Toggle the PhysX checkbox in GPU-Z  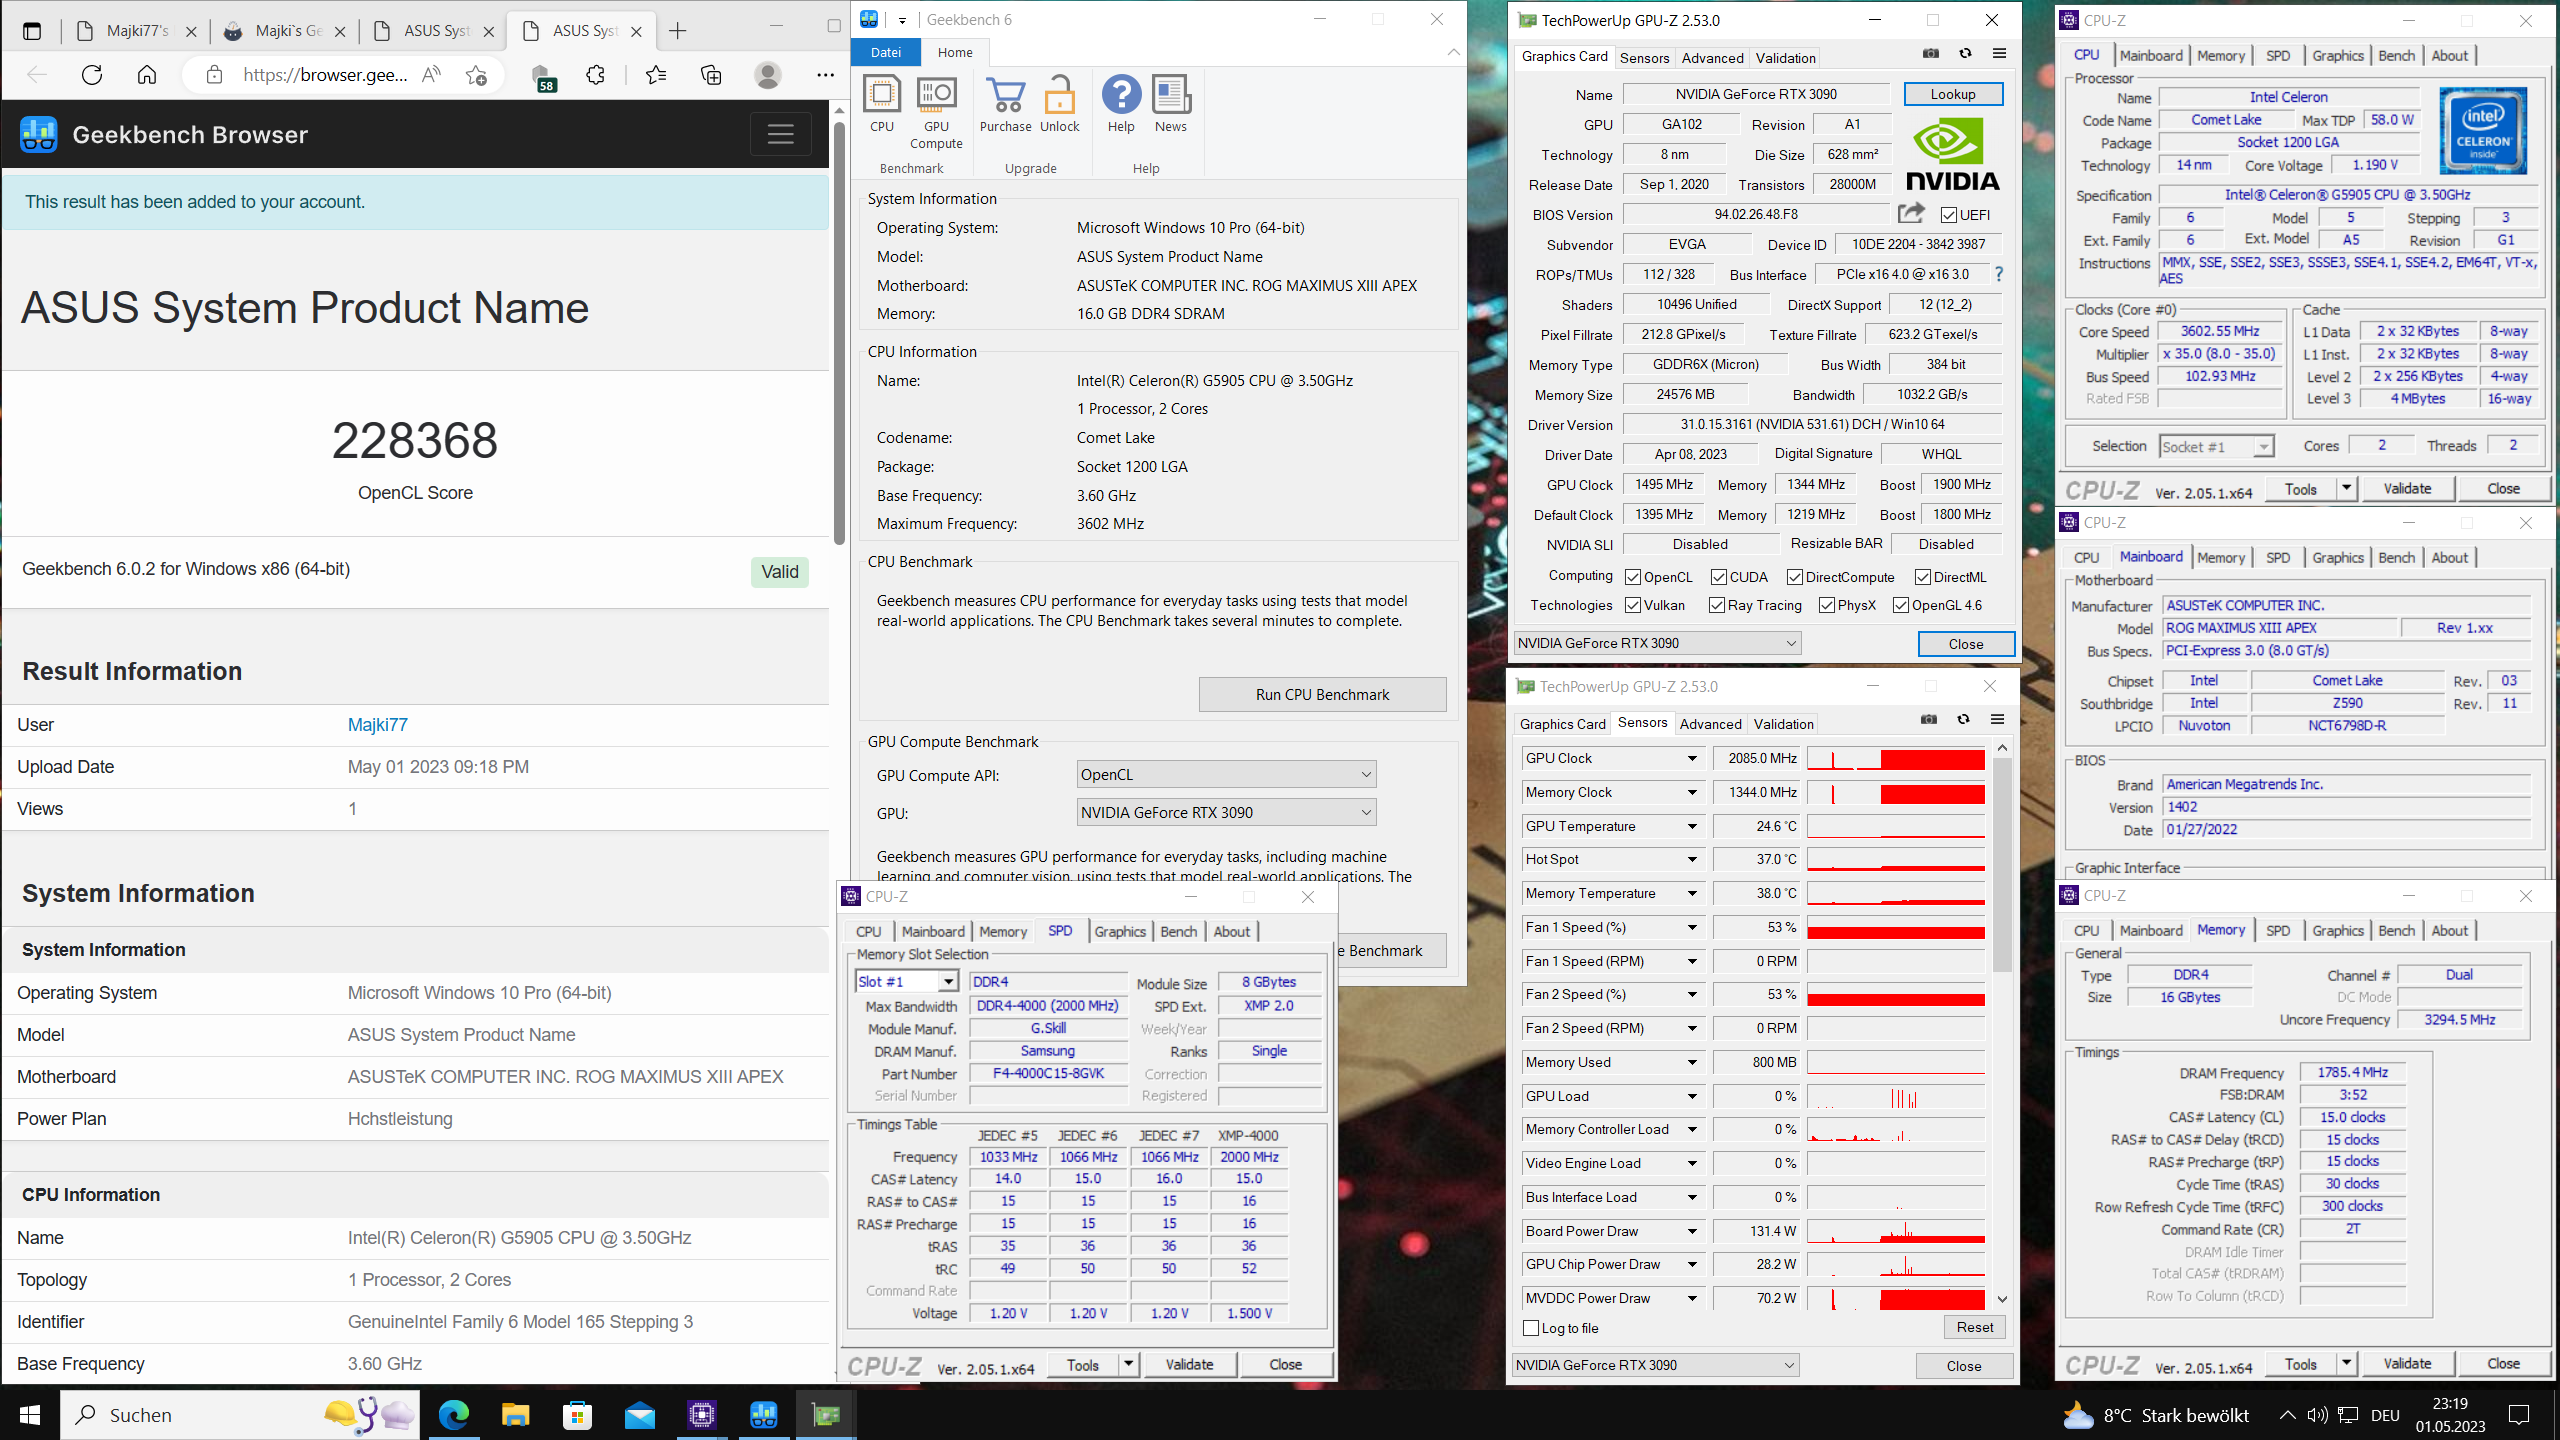(x=1827, y=605)
